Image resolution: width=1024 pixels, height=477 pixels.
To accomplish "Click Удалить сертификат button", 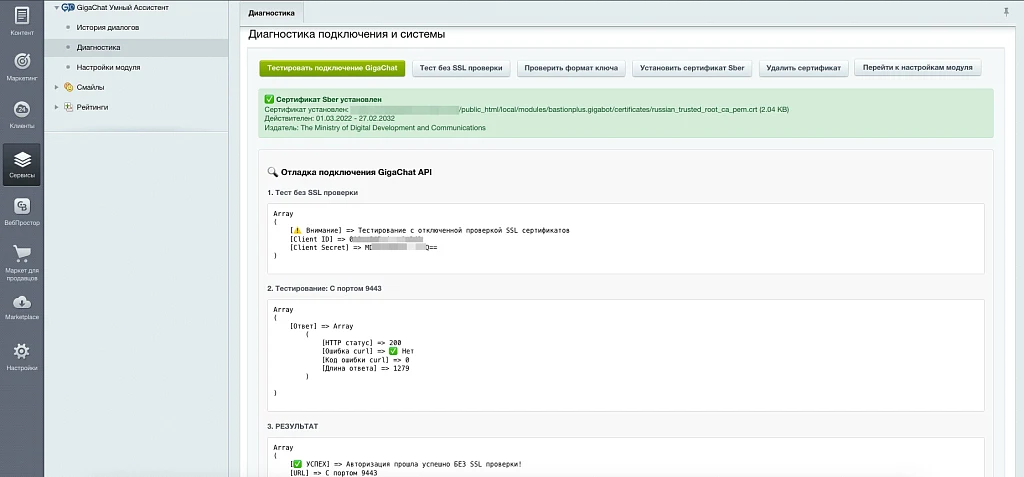I will pyautogui.click(x=803, y=68).
